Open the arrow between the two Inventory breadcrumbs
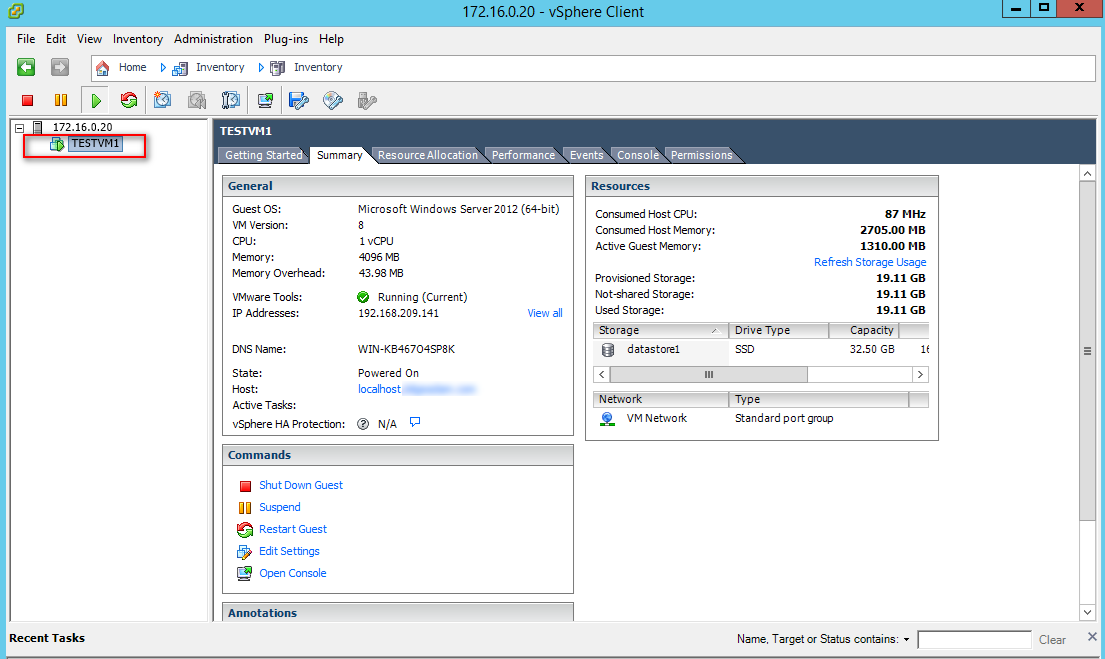This screenshot has height=659, width=1105. click(x=261, y=68)
